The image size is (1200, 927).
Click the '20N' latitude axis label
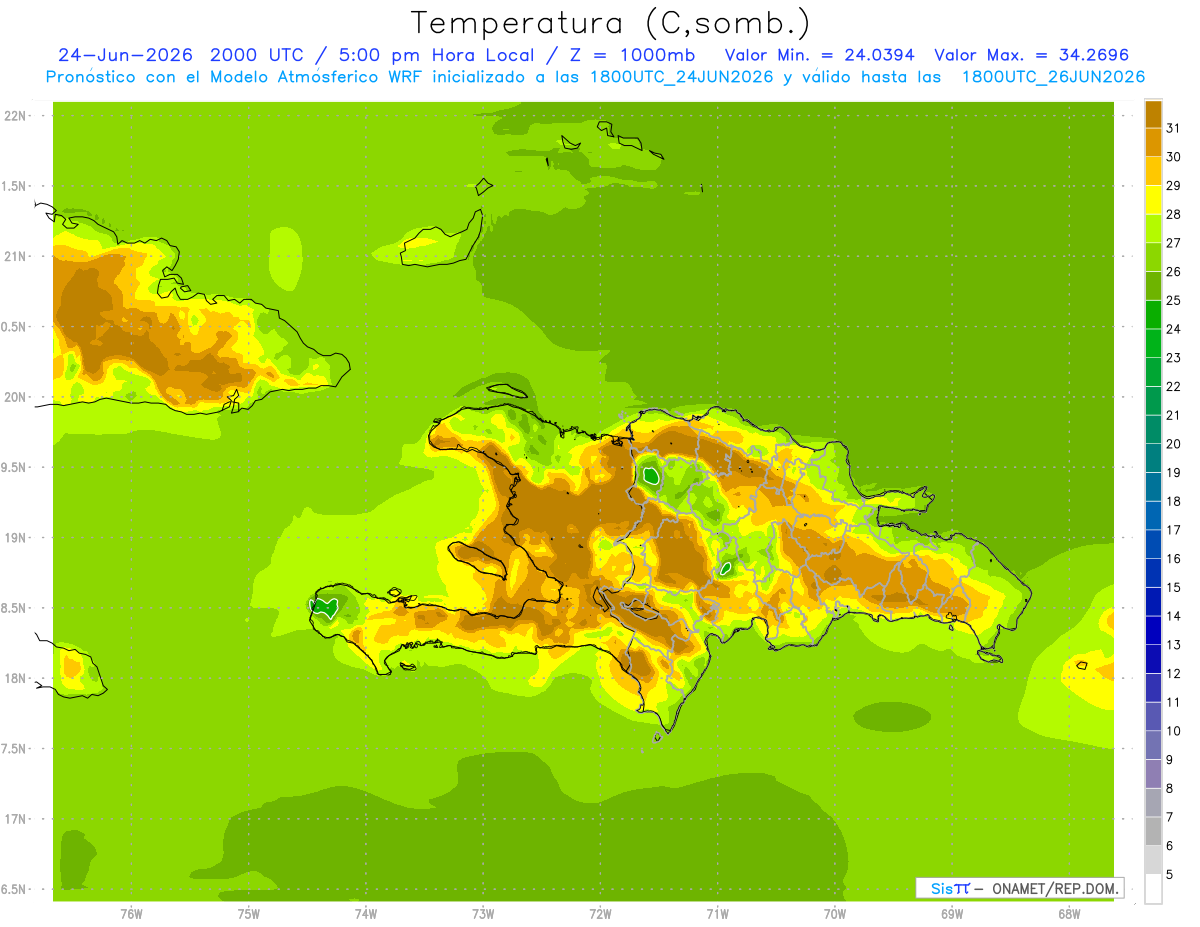click(15, 397)
